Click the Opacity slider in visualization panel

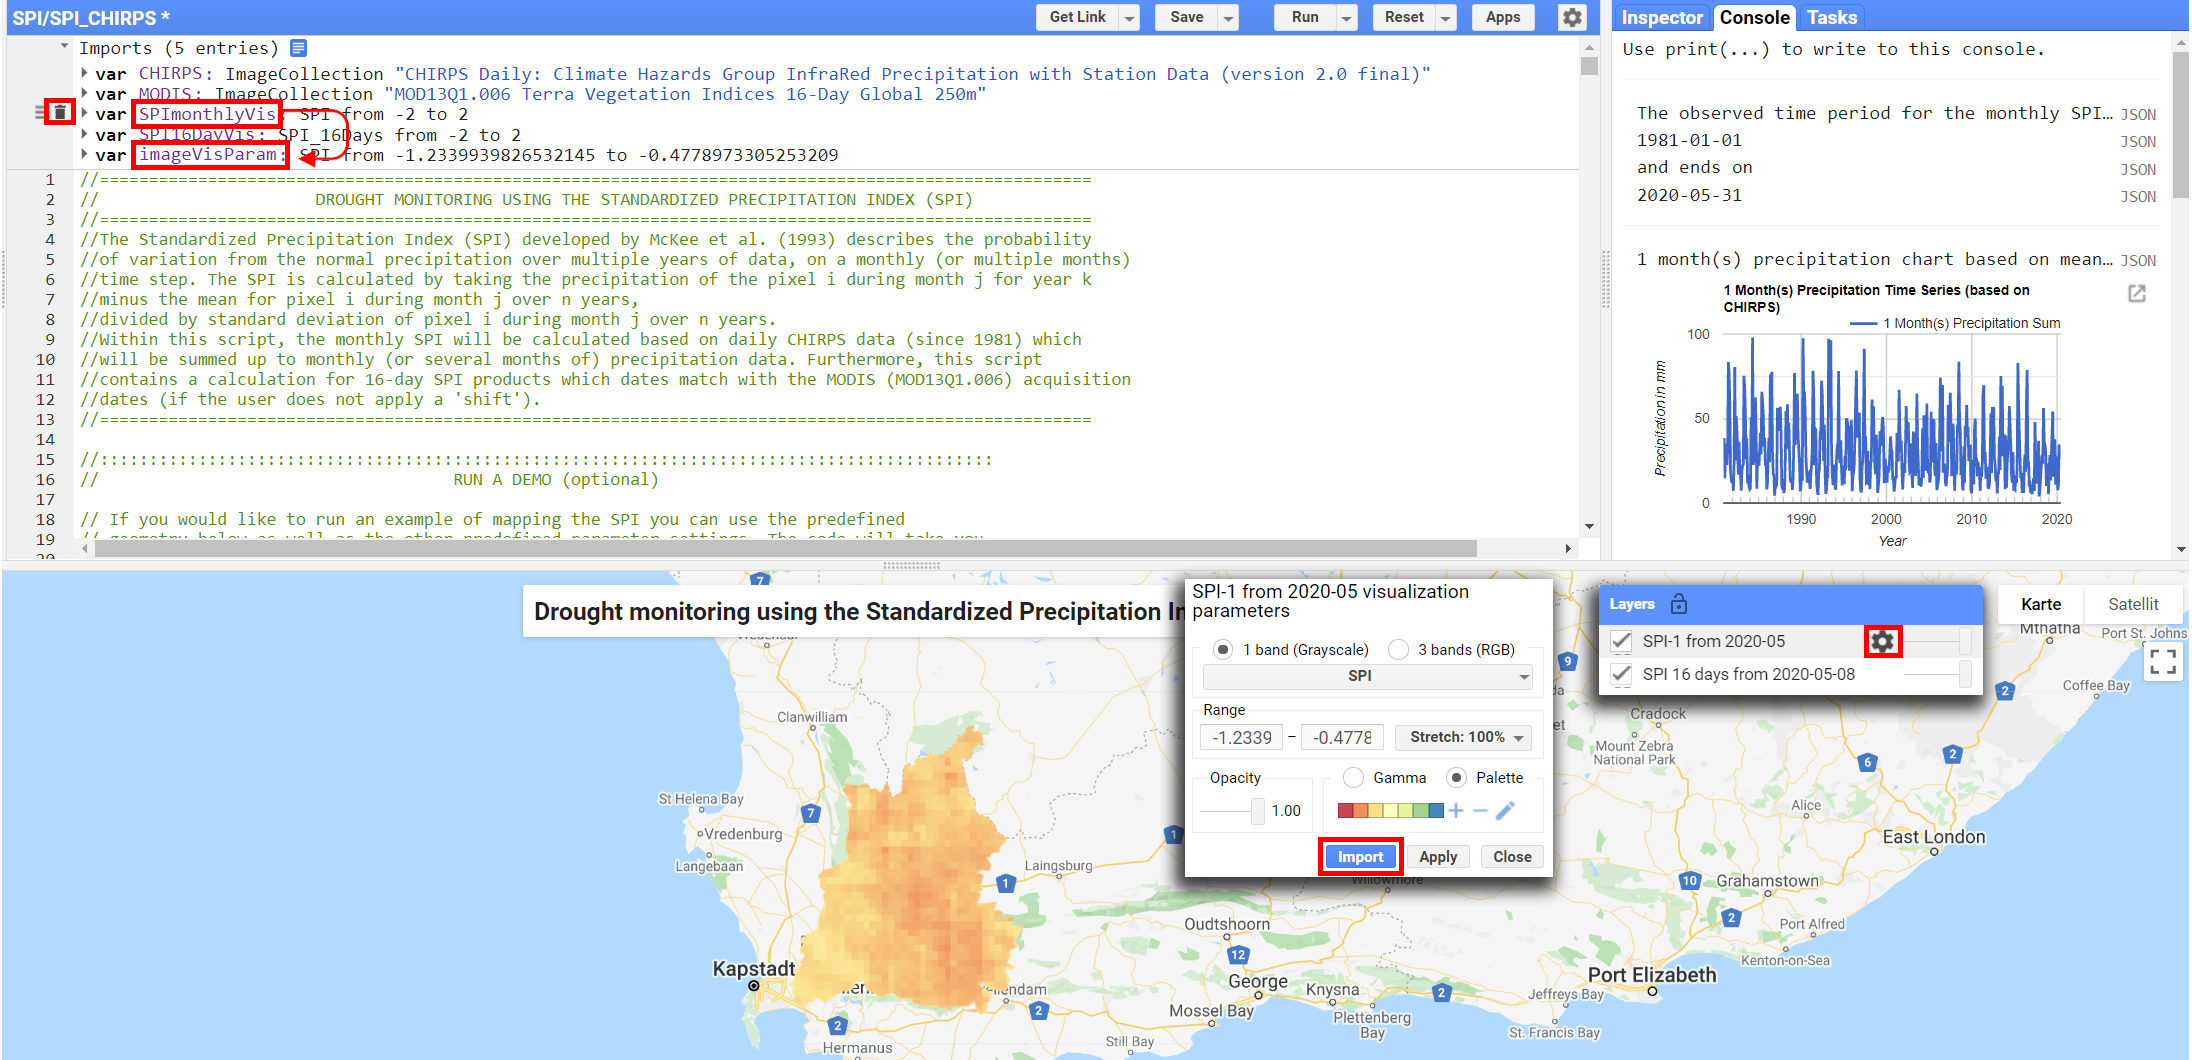[x=1232, y=811]
